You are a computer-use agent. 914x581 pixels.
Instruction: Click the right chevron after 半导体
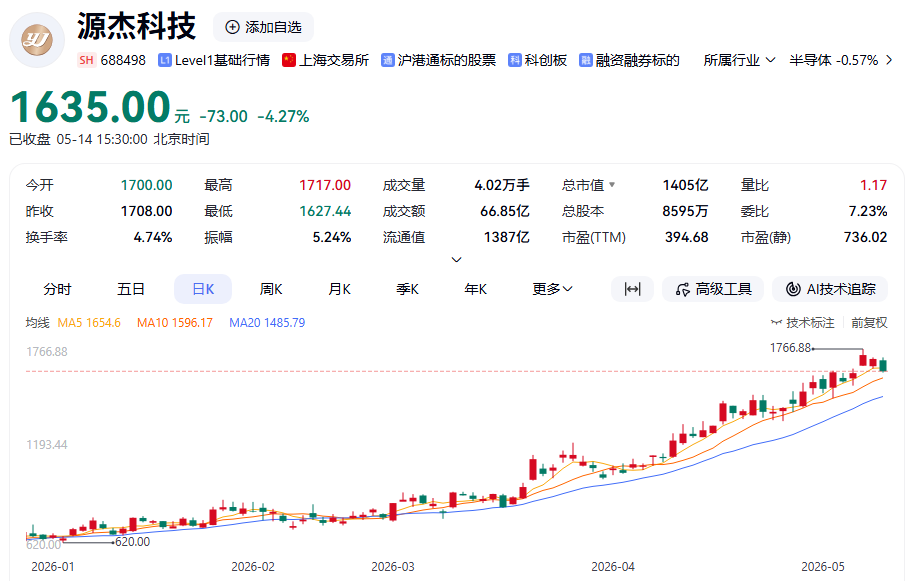tap(889, 60)
